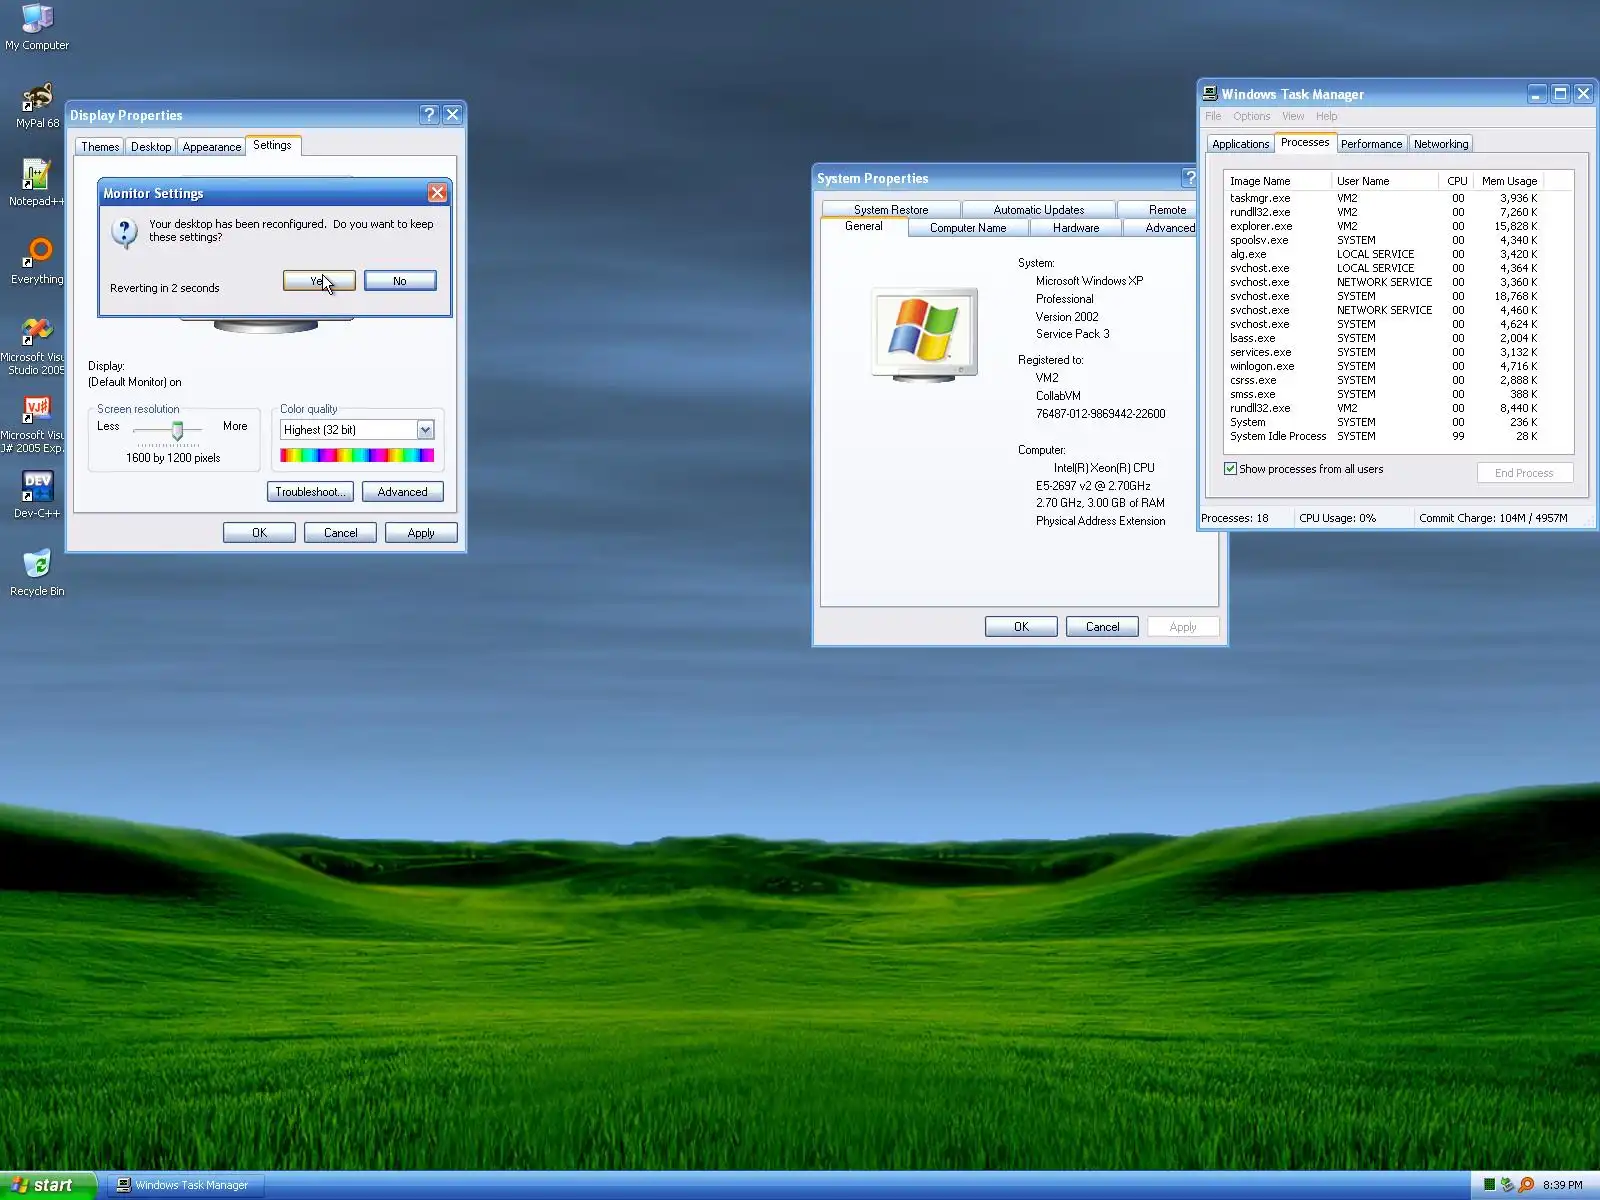Select the Processes tab in Task Manager

1305,142
